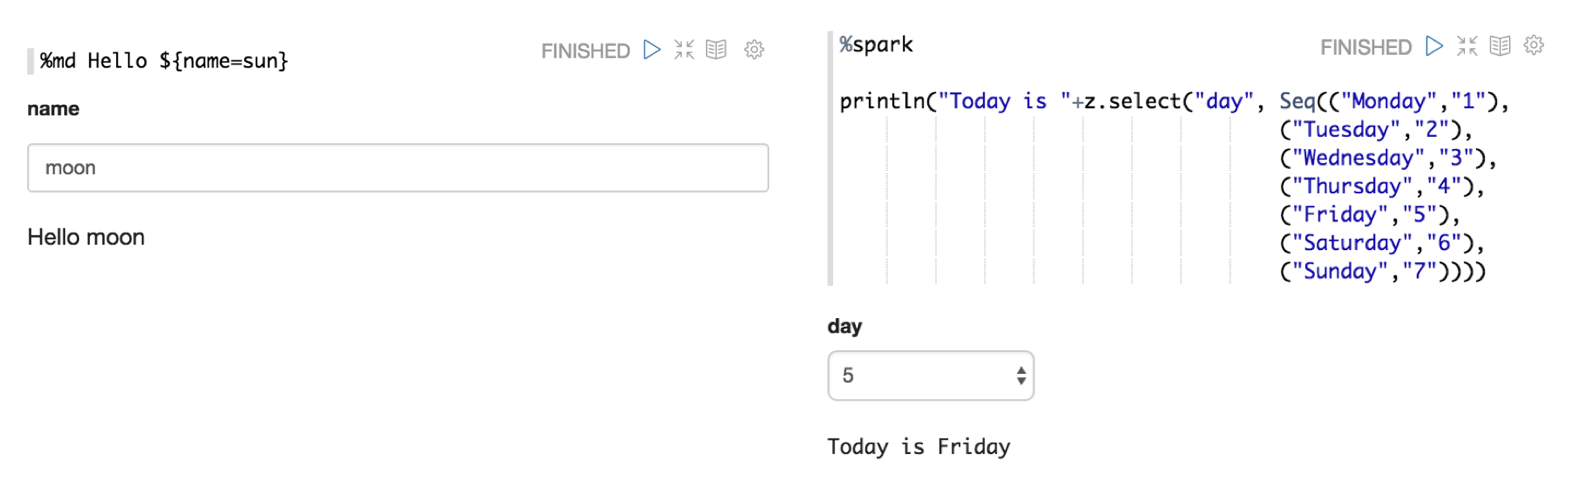This screenshot has width=1579, height=495.
Task: Run the %spark paragraph
Action: (1434, 46)
